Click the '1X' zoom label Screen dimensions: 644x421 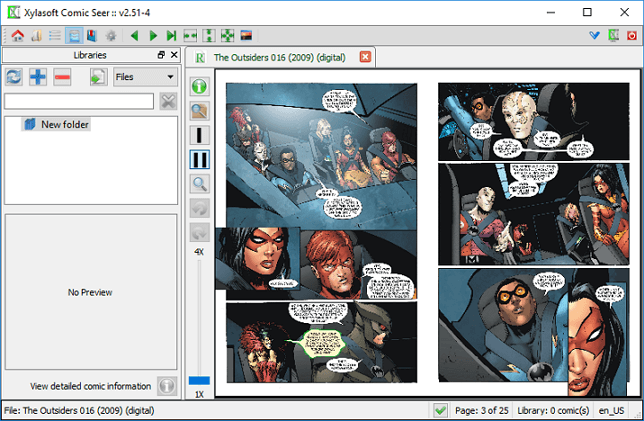click(199, 394)
